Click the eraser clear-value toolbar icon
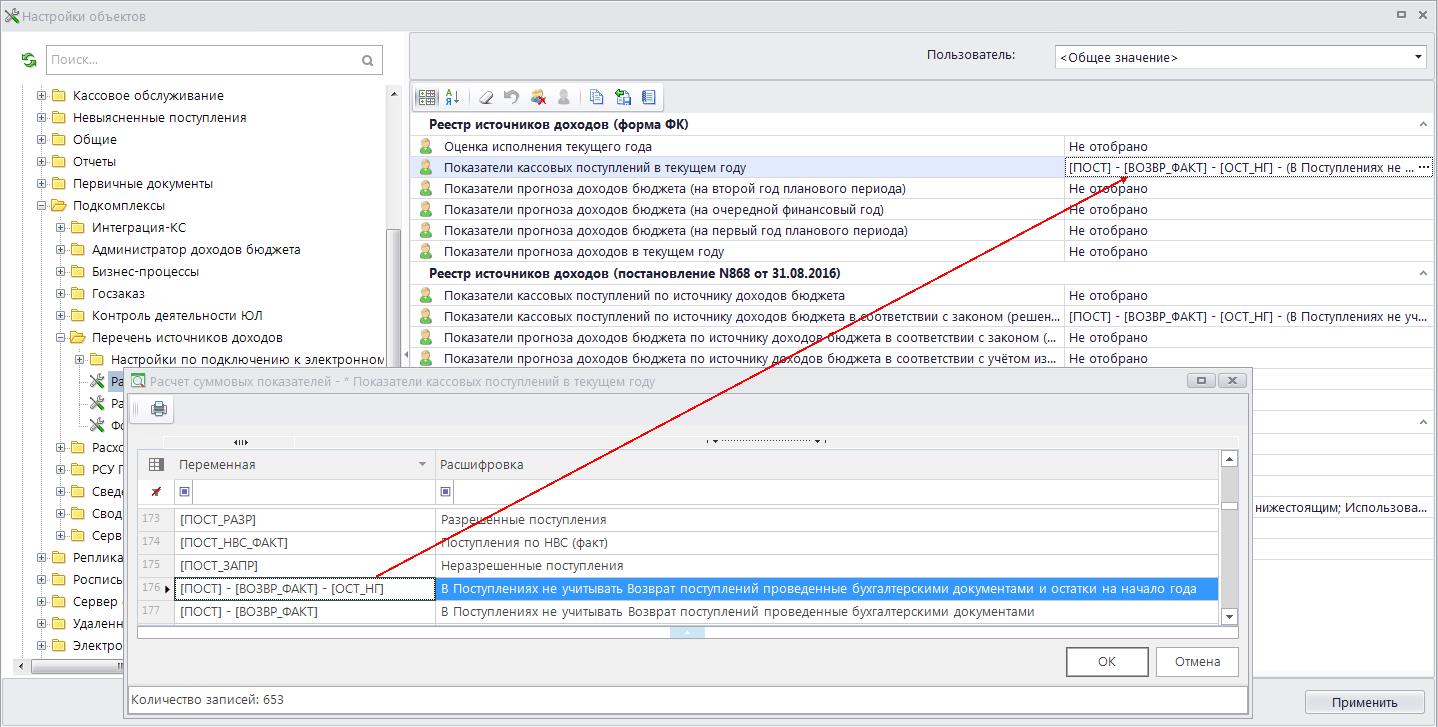 coord(486,97)
